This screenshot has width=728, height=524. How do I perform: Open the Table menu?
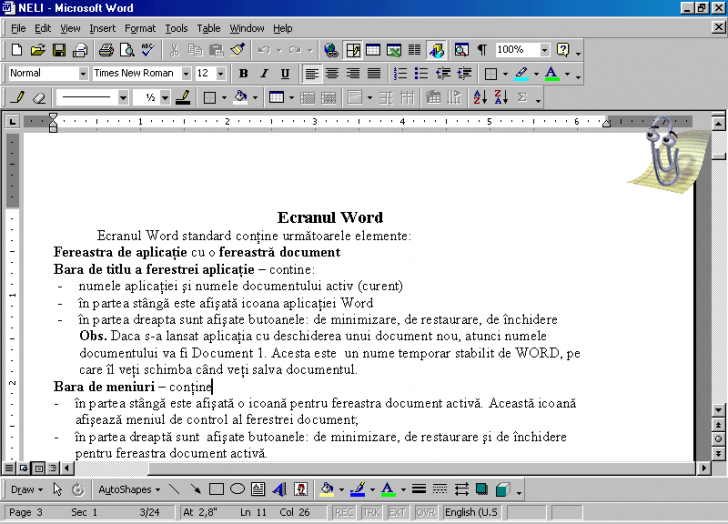coord(208,28)
